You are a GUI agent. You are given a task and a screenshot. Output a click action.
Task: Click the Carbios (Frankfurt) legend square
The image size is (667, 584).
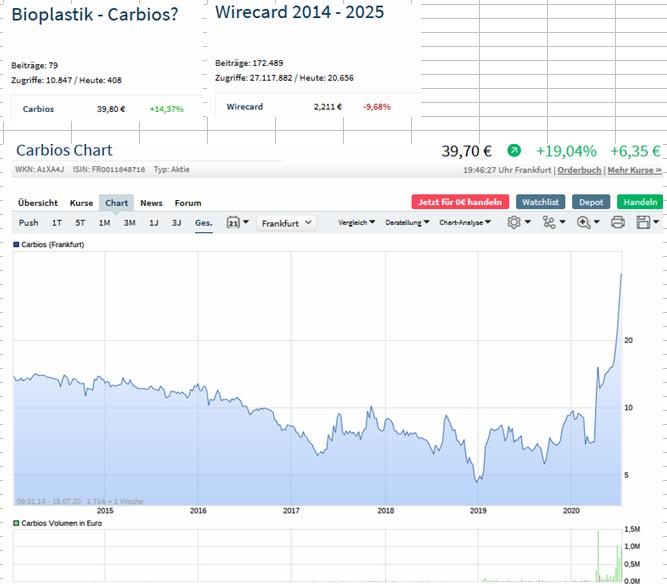pyautogui.click(x=16, y=245)
